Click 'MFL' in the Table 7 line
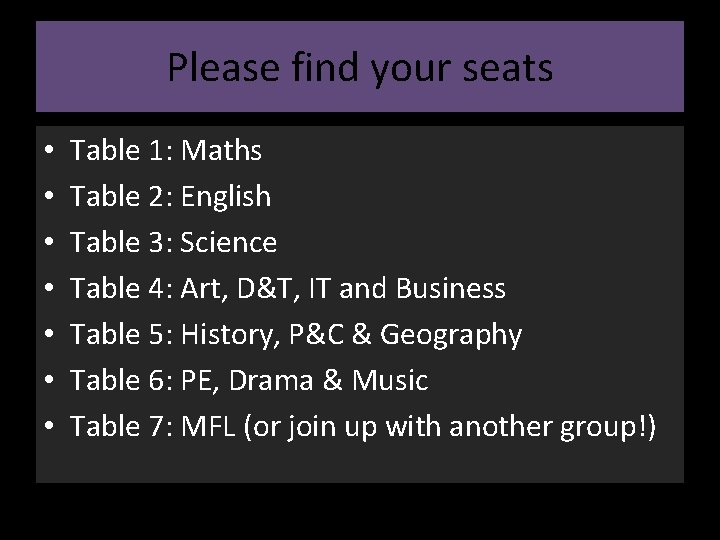Image resolution: width=720 pixels, height=540 pixels. [x=206, y=427]
